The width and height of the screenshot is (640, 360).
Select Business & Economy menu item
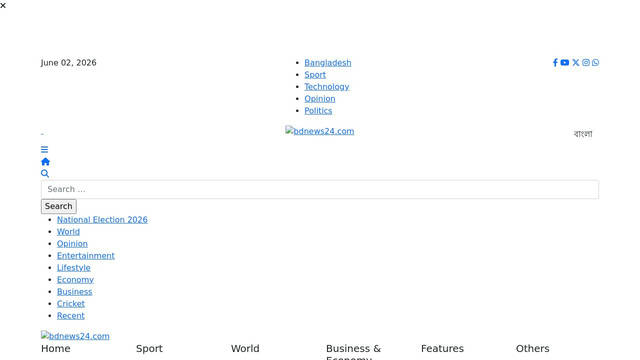pyautogui.click(x=353, y=352)
